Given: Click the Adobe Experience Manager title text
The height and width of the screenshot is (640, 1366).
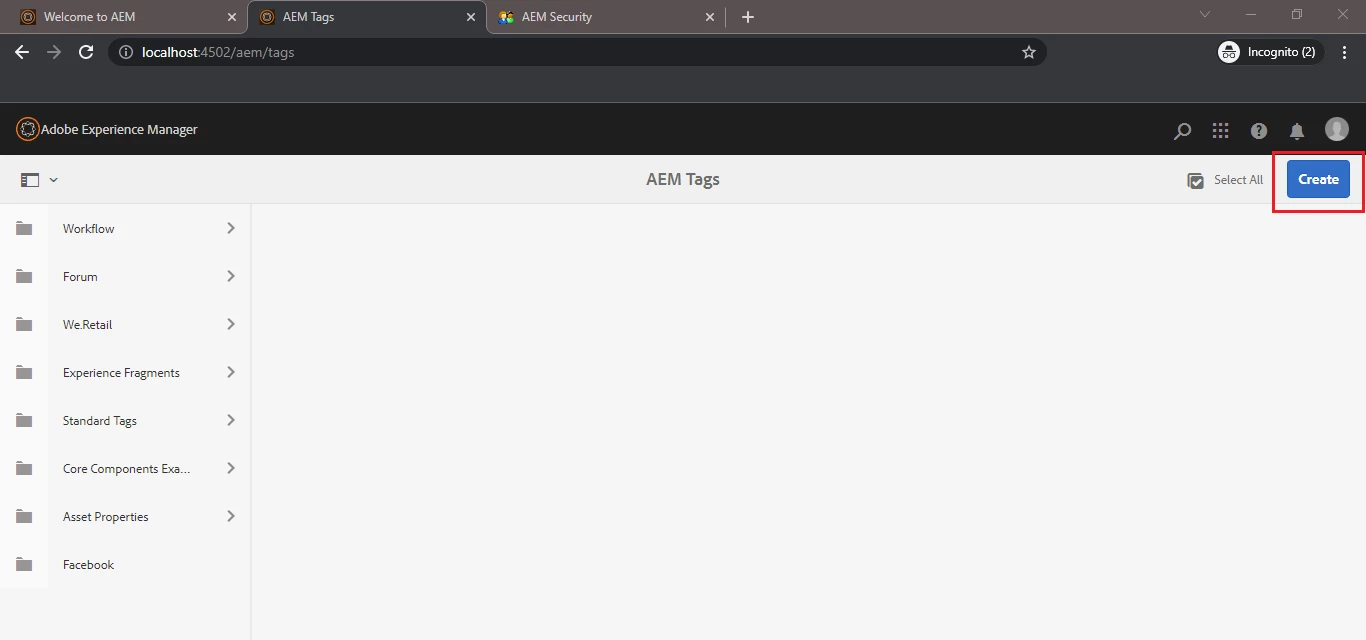Looking at the screenshot, I should tap(119, 129).
